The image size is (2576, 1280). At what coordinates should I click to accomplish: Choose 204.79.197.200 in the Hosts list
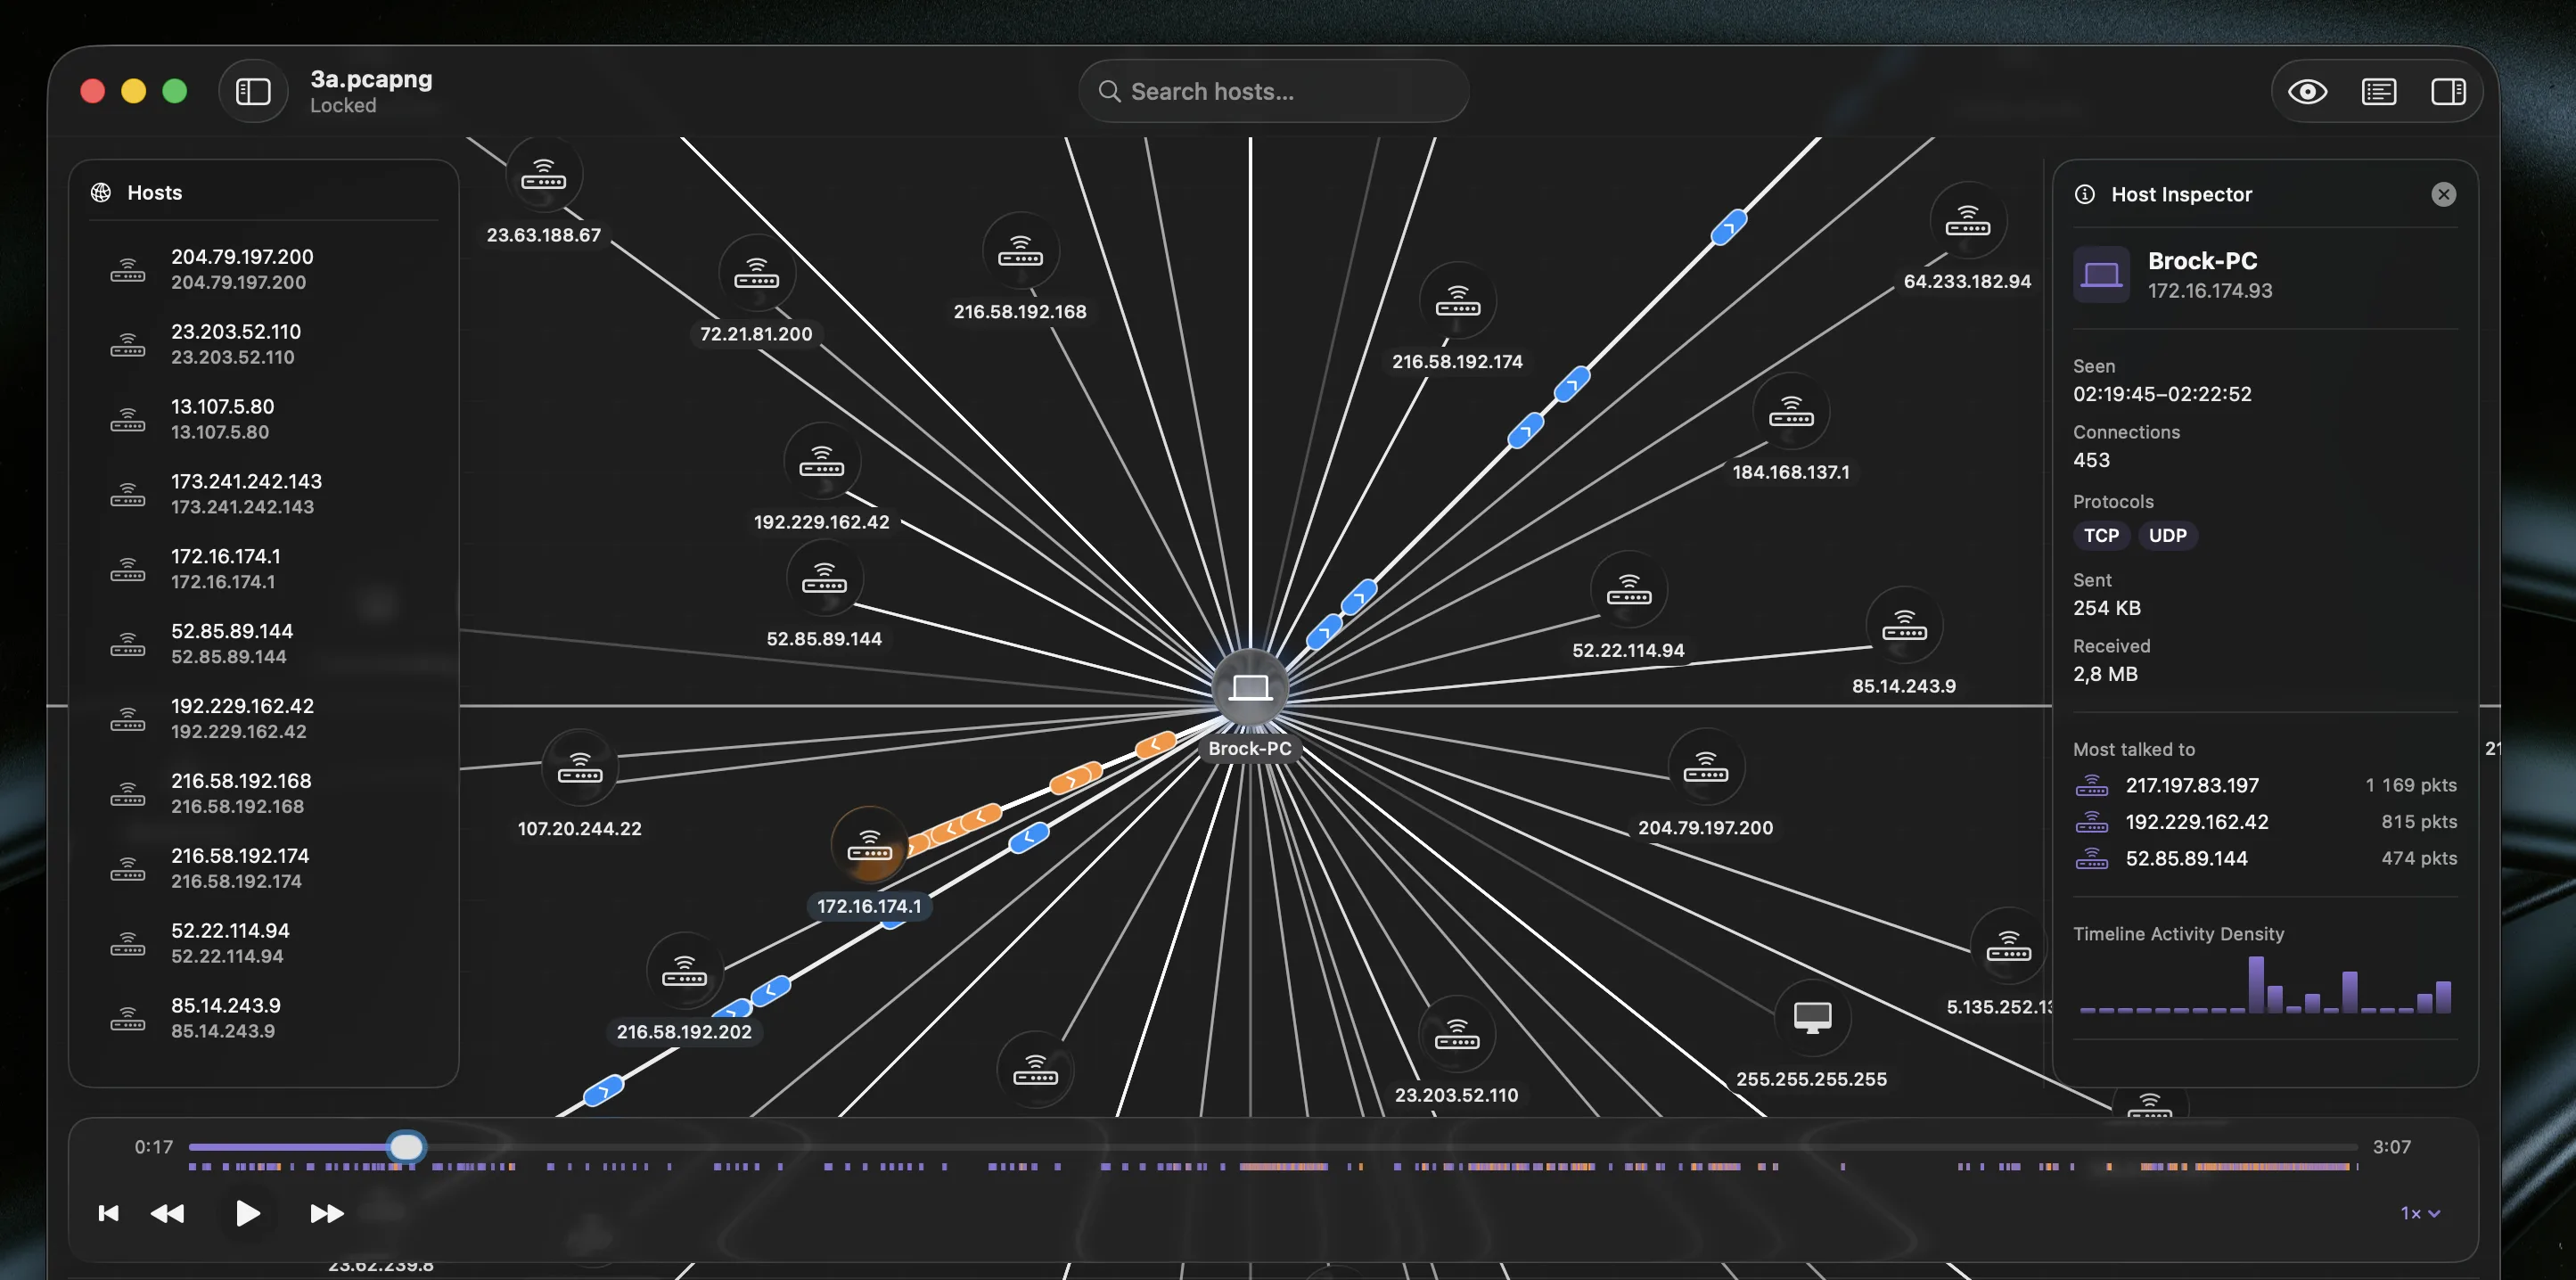(264, 269)
